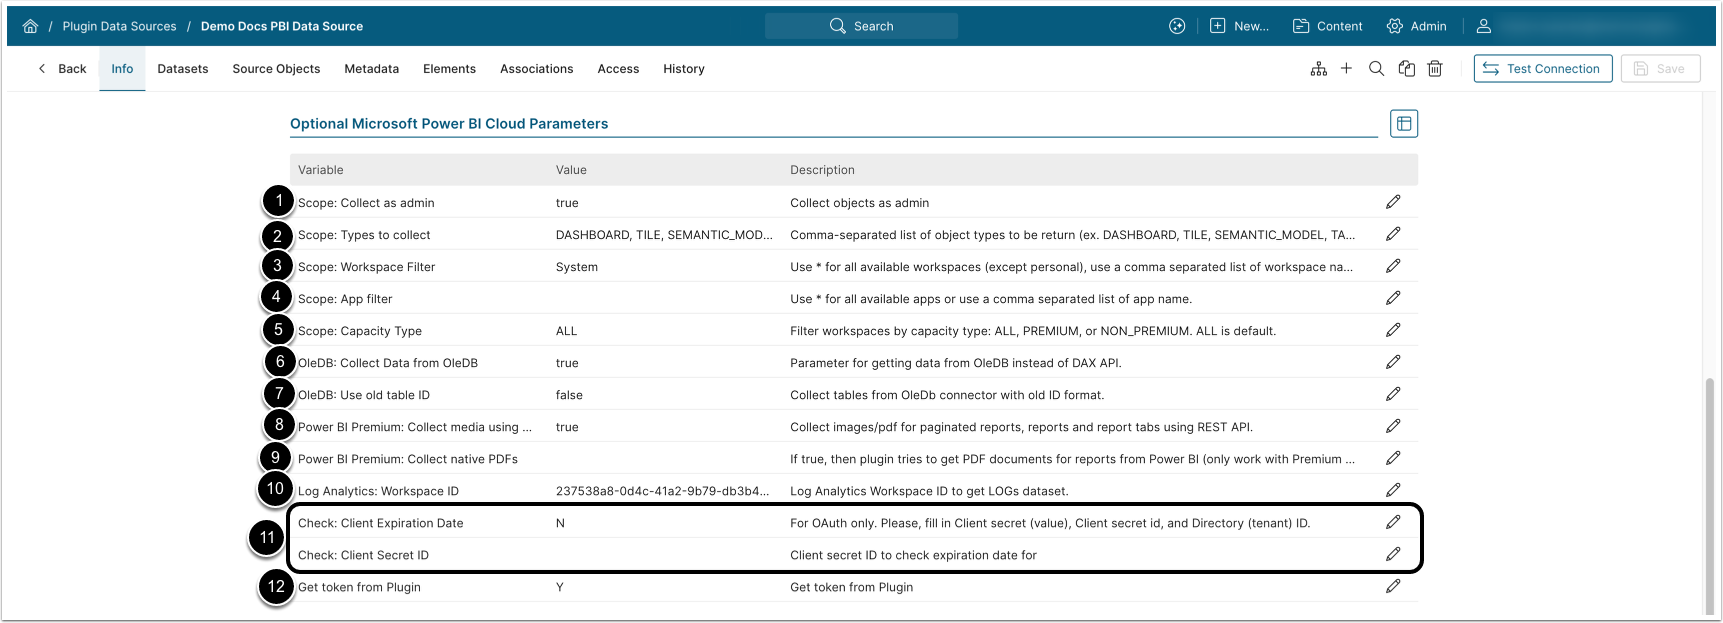Open the Source Objects tab
The image size is (1723, 623).
[276, 69]
